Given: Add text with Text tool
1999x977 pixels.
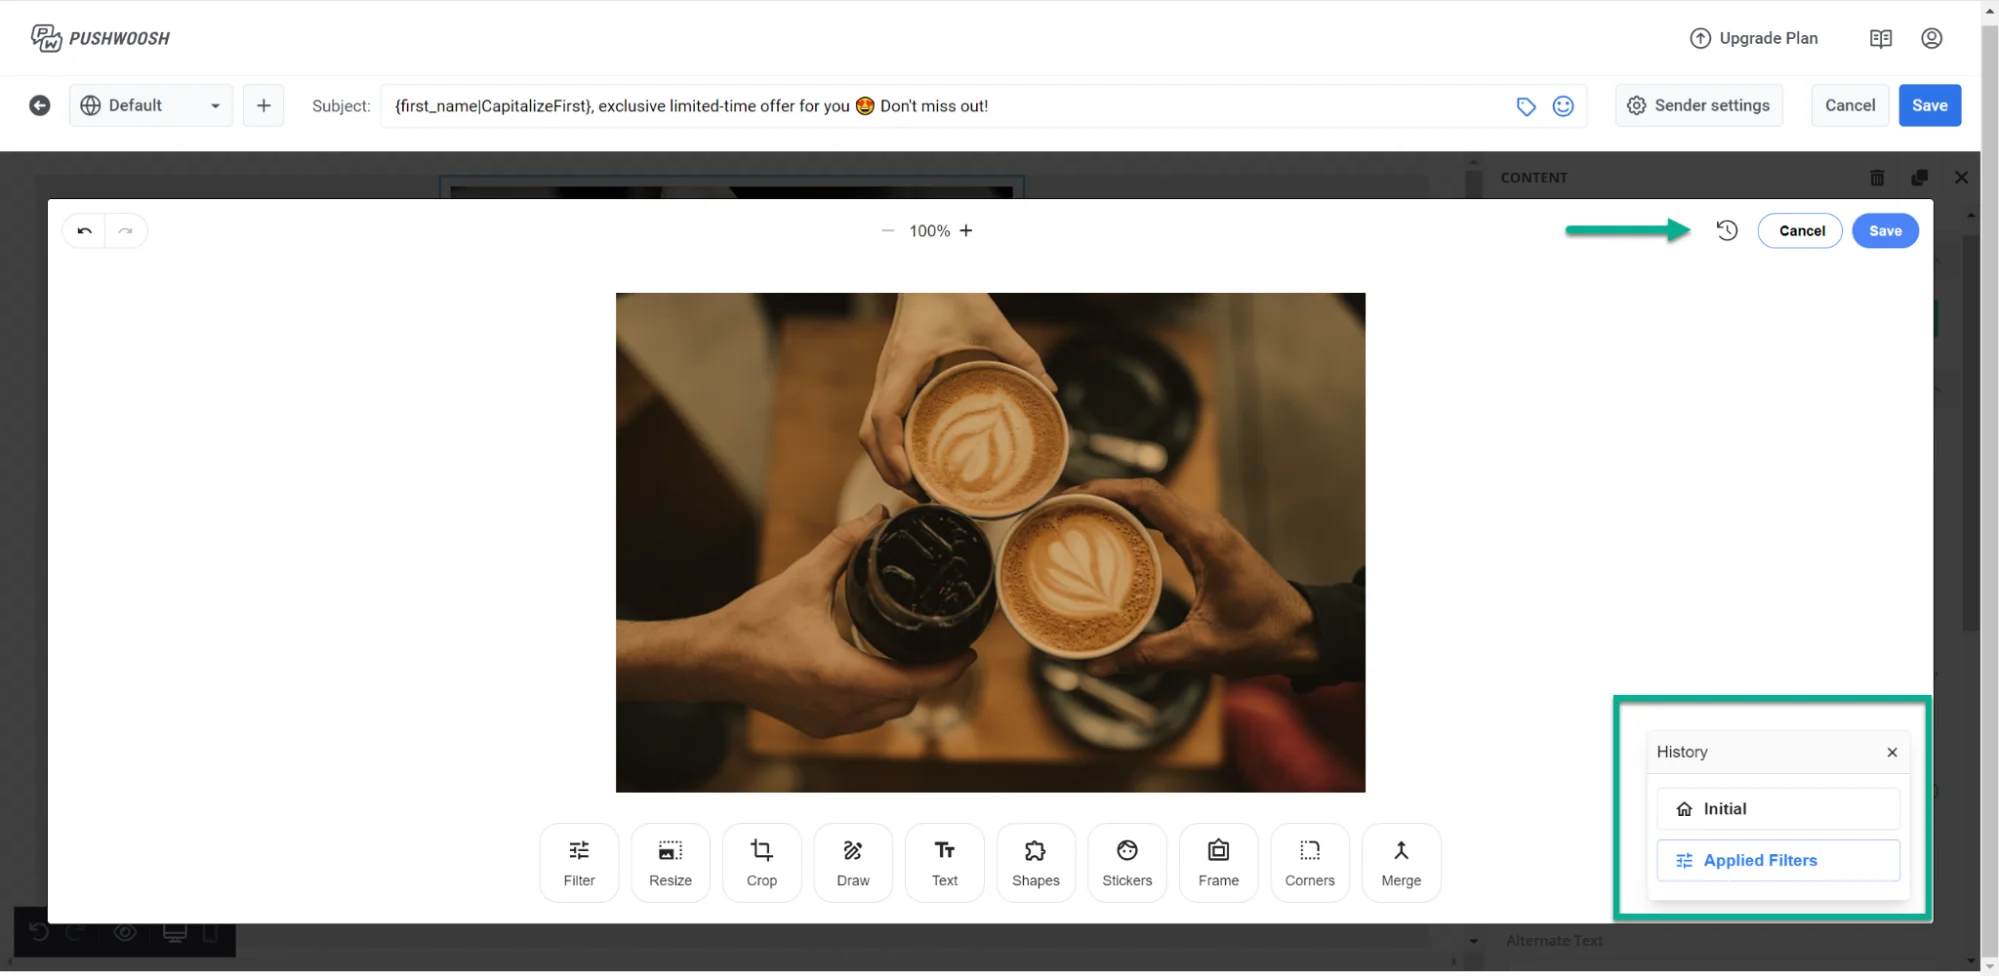Looking at the screenshot, I should tap(944, 862).
